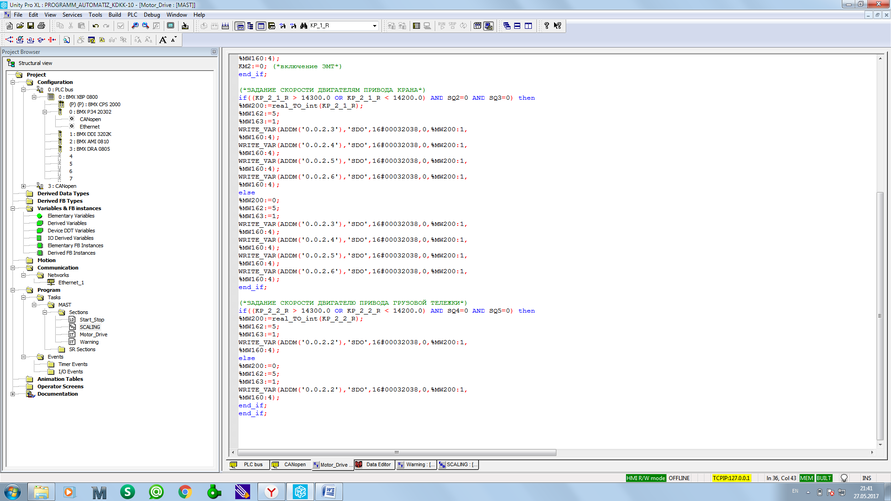Screen dimensions: 891x501
Task: Expand the 3 : CANopen tree node
Action: 24,186
